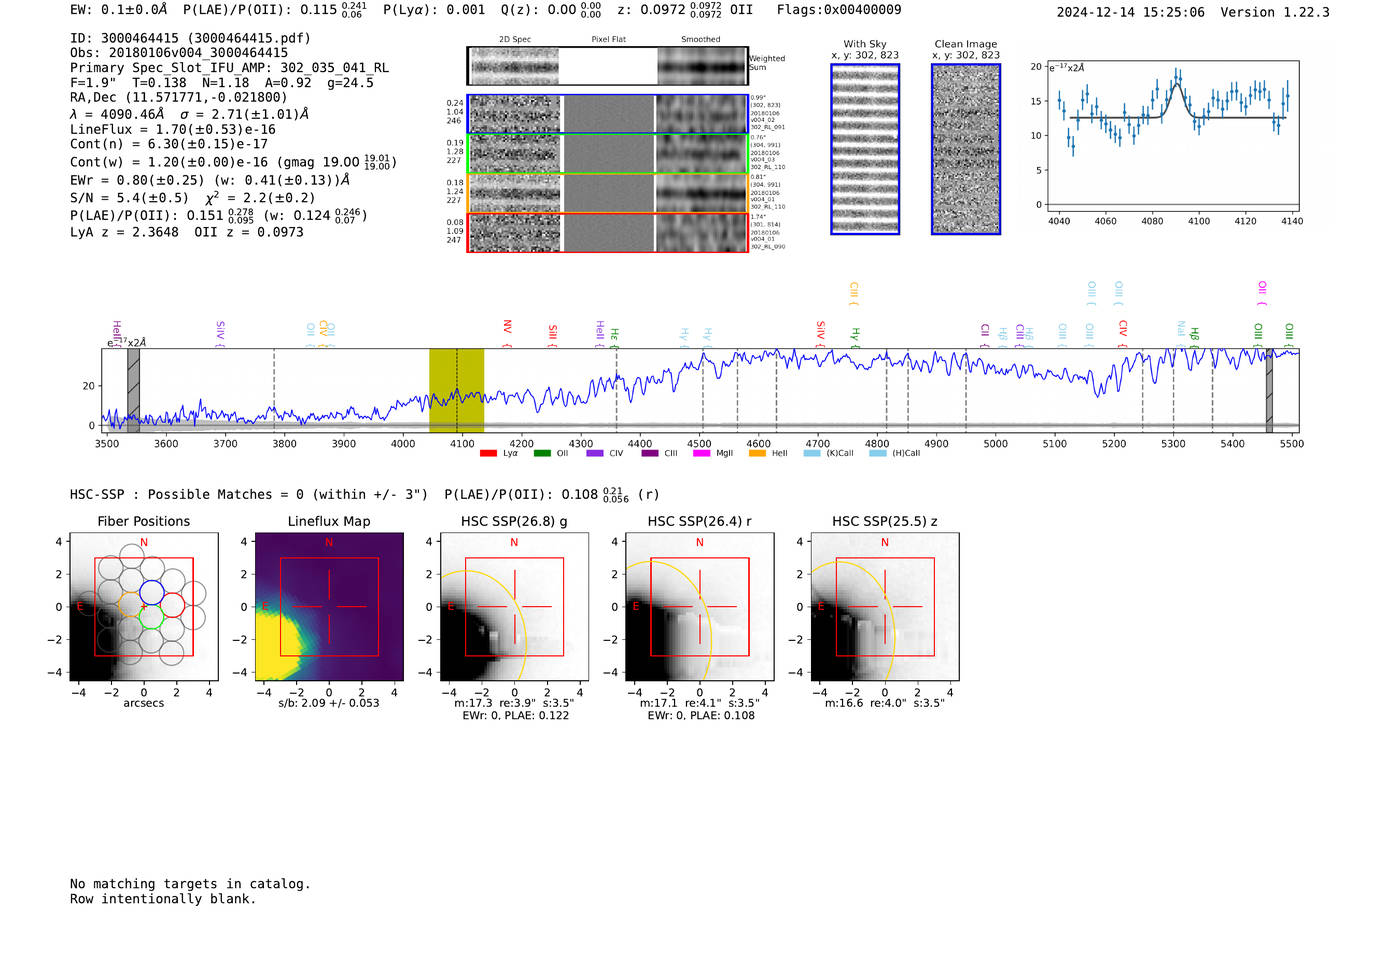
Task: Click the purple CIV legend swatch
Action: (595, 453)
